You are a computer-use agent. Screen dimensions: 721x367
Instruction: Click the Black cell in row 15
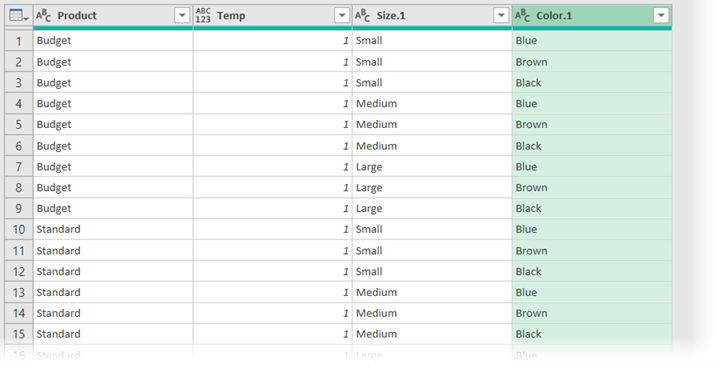(x=592, y=334)
